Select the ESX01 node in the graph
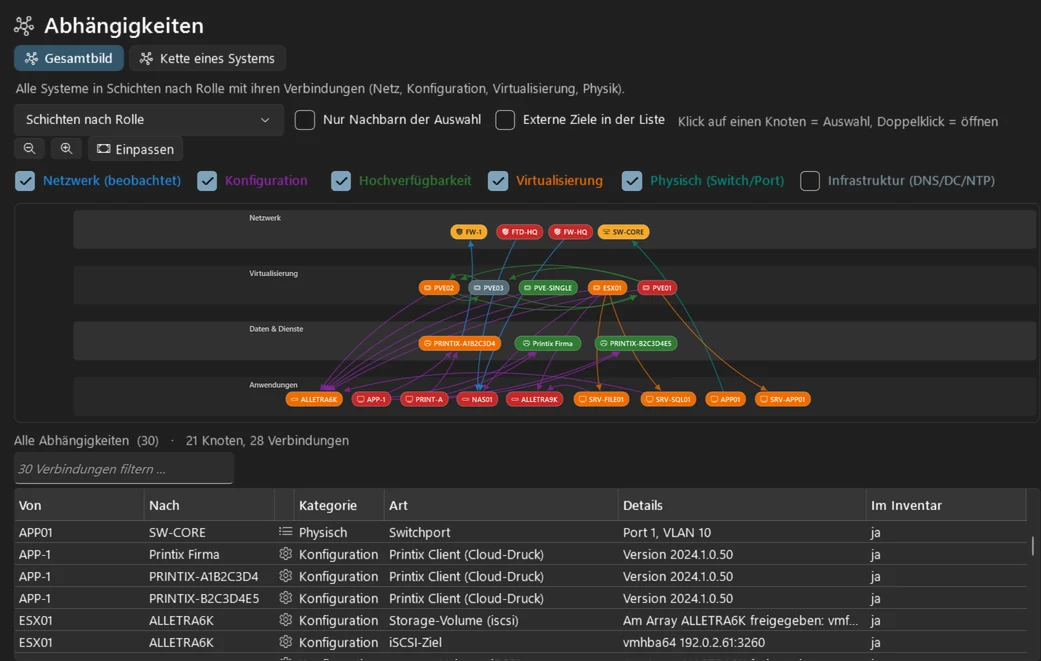The height and width of the screenshot is (661, 1041). (x=607, y=287)
